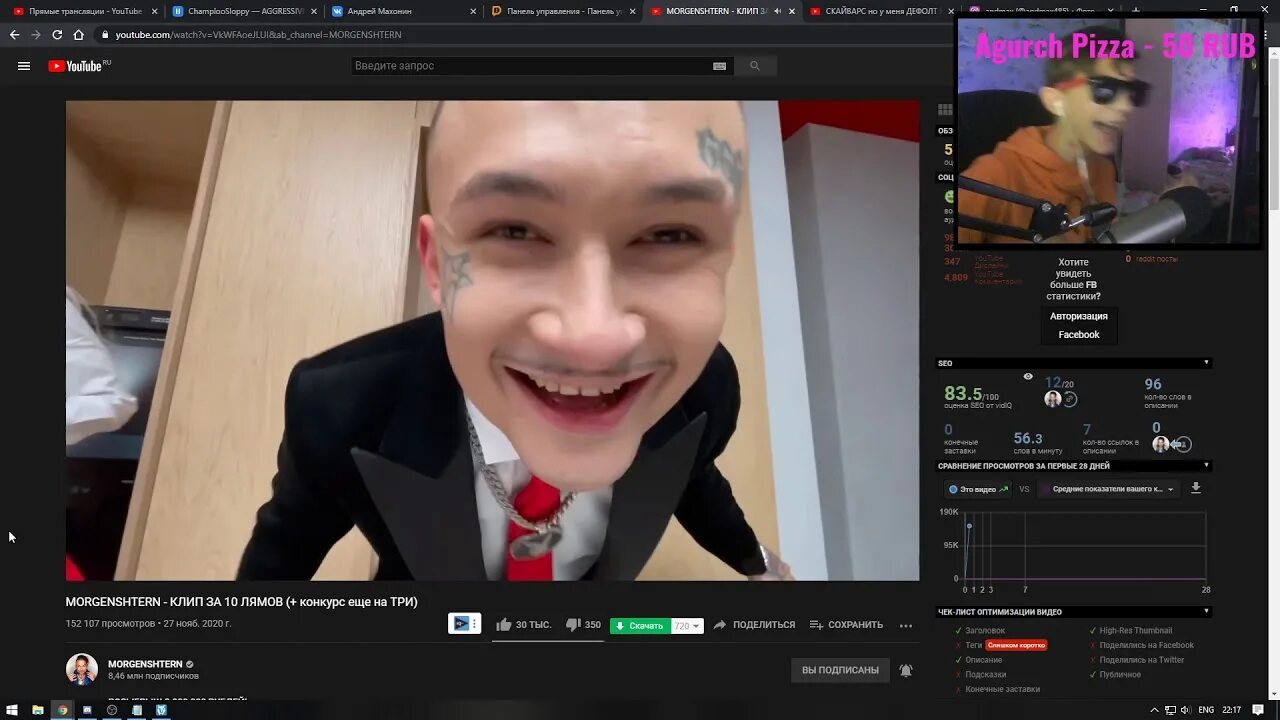
Task: Click the 83.5 SEO score
Action: pos(963,393)
